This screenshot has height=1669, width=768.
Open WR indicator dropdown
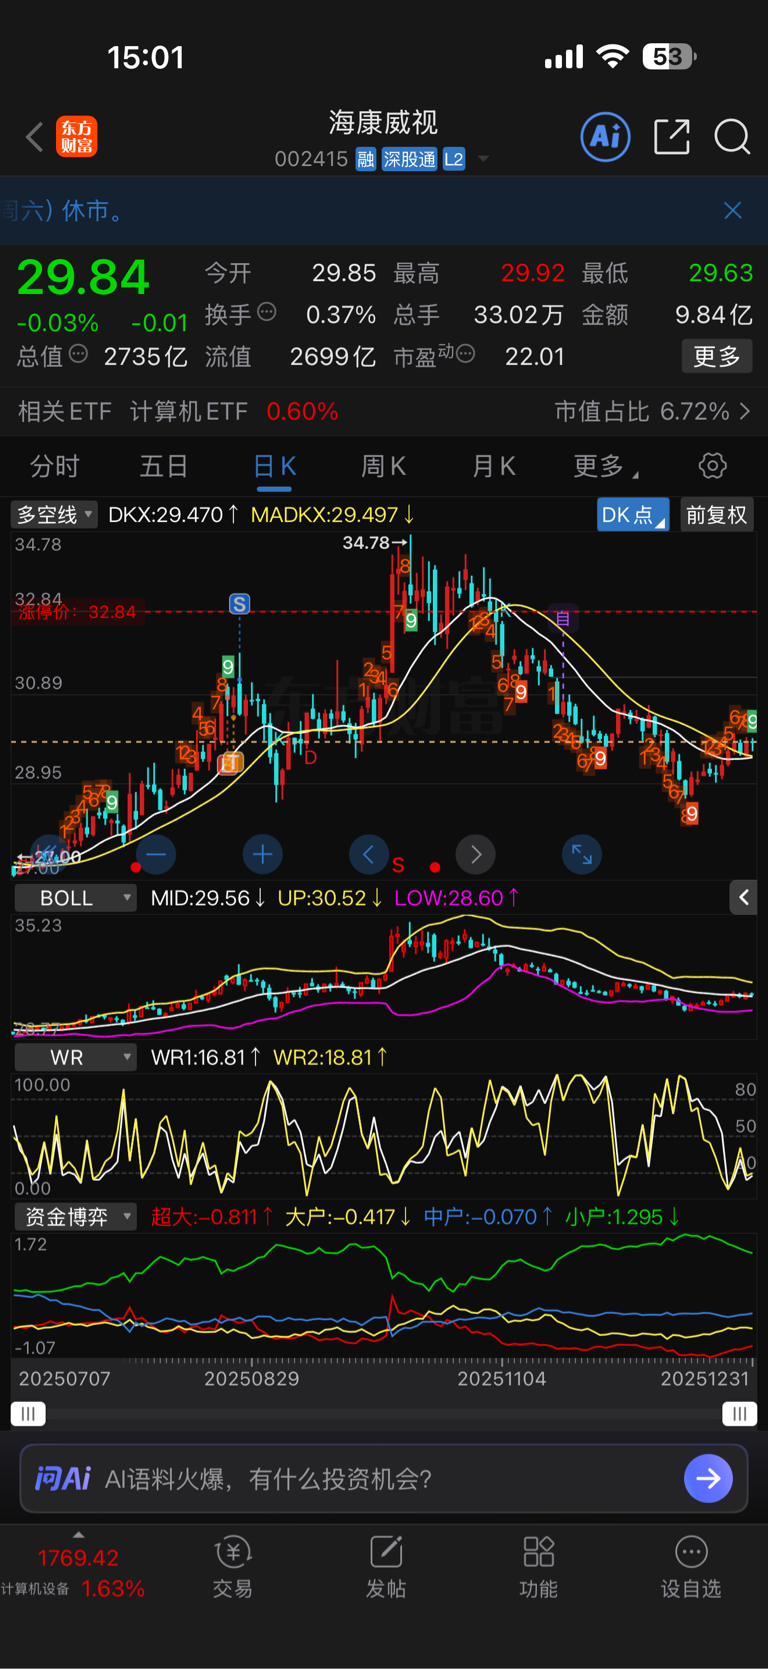pos(75,1057)
